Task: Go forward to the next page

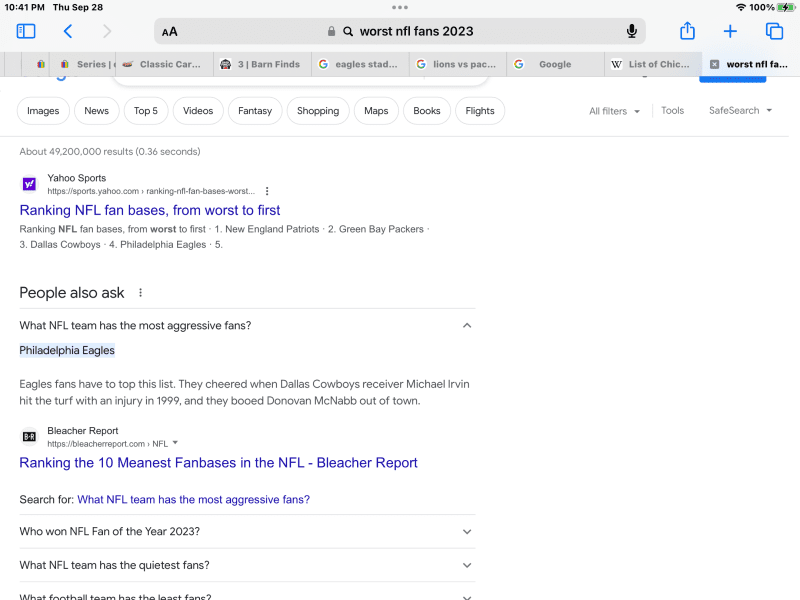Action: click(107, 31)
